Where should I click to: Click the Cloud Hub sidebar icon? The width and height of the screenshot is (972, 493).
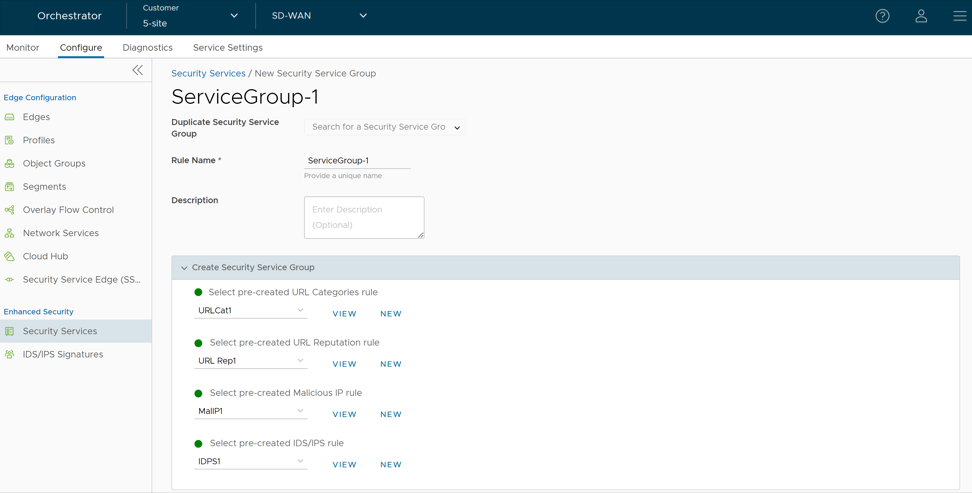[x=10, y=256]
